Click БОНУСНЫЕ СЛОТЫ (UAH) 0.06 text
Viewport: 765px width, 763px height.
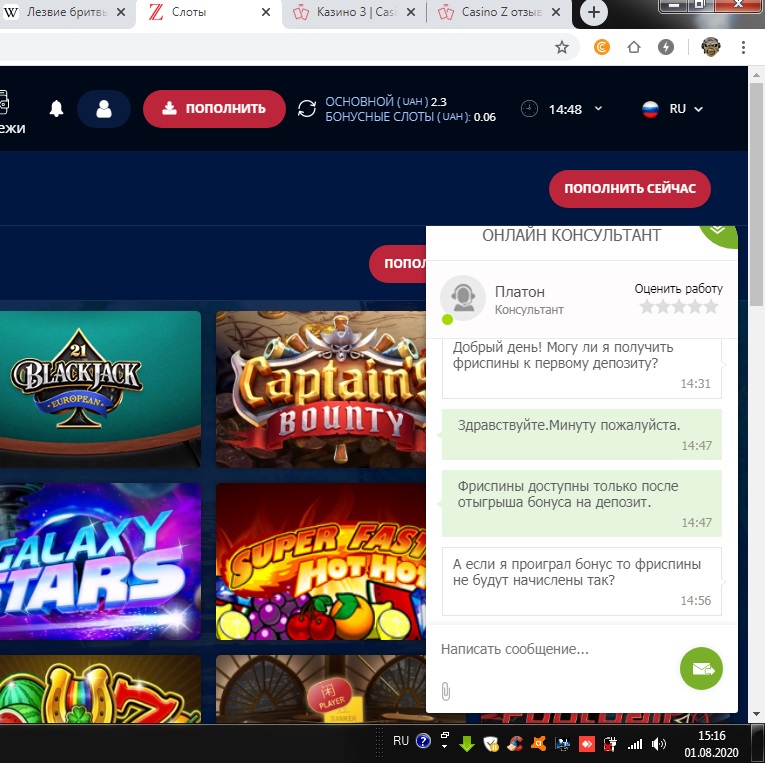click(410, 117)
